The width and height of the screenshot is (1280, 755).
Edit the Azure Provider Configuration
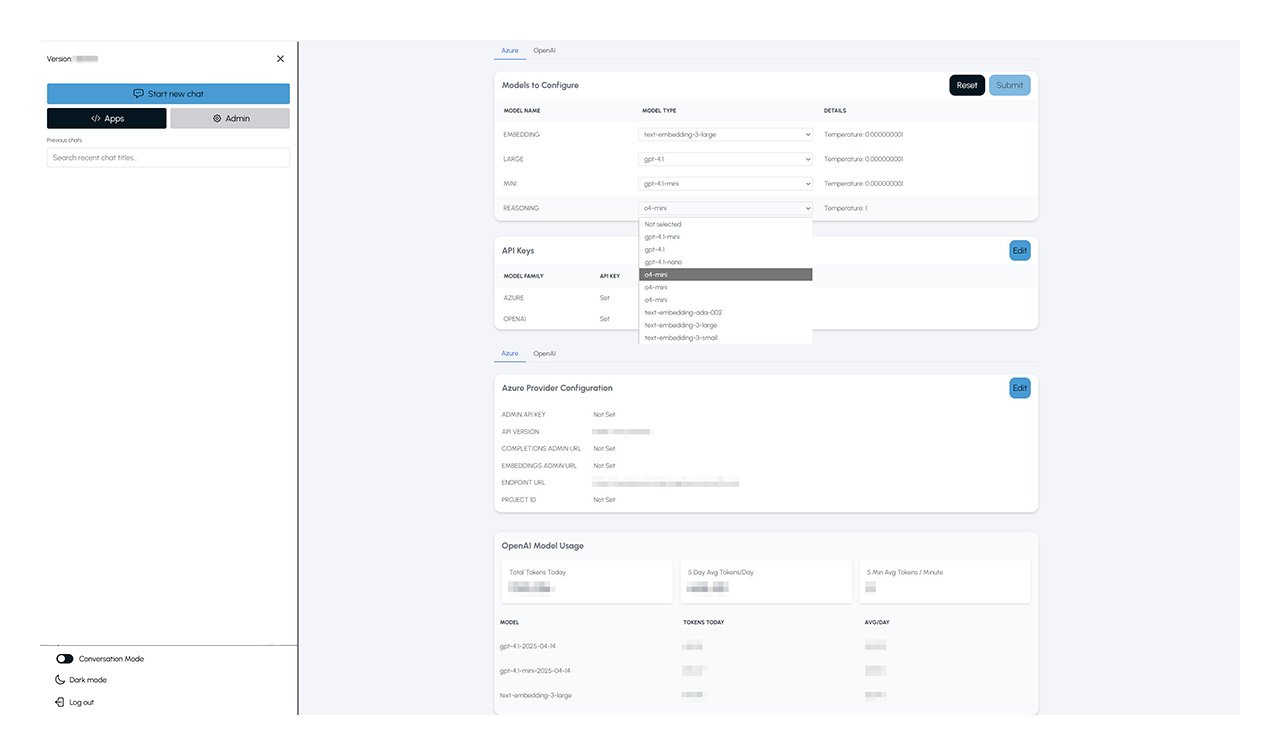coord(1019,388)
